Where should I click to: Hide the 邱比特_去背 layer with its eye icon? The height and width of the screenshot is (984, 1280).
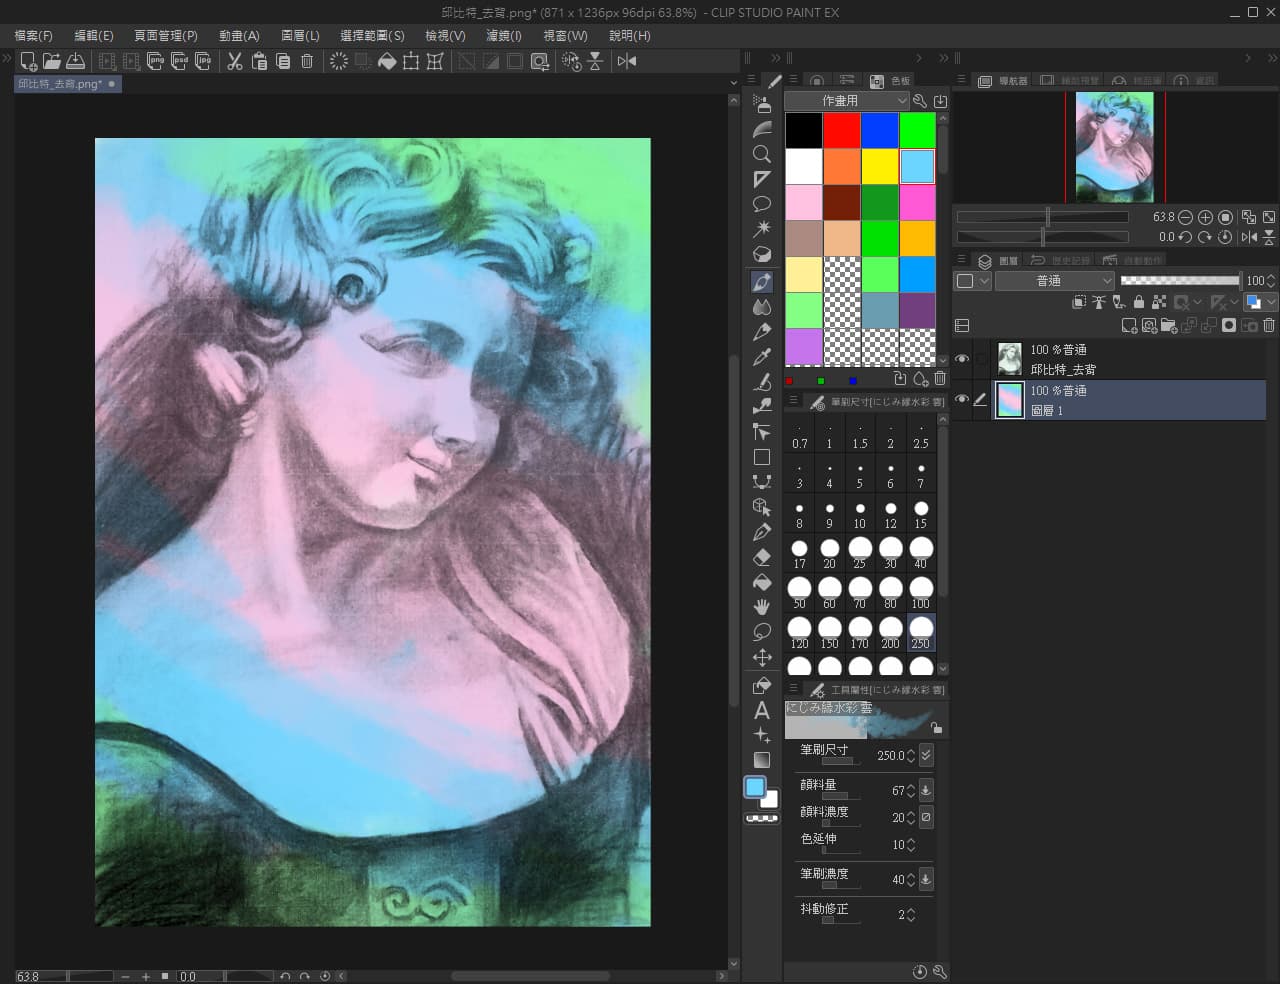click(962, 359)
